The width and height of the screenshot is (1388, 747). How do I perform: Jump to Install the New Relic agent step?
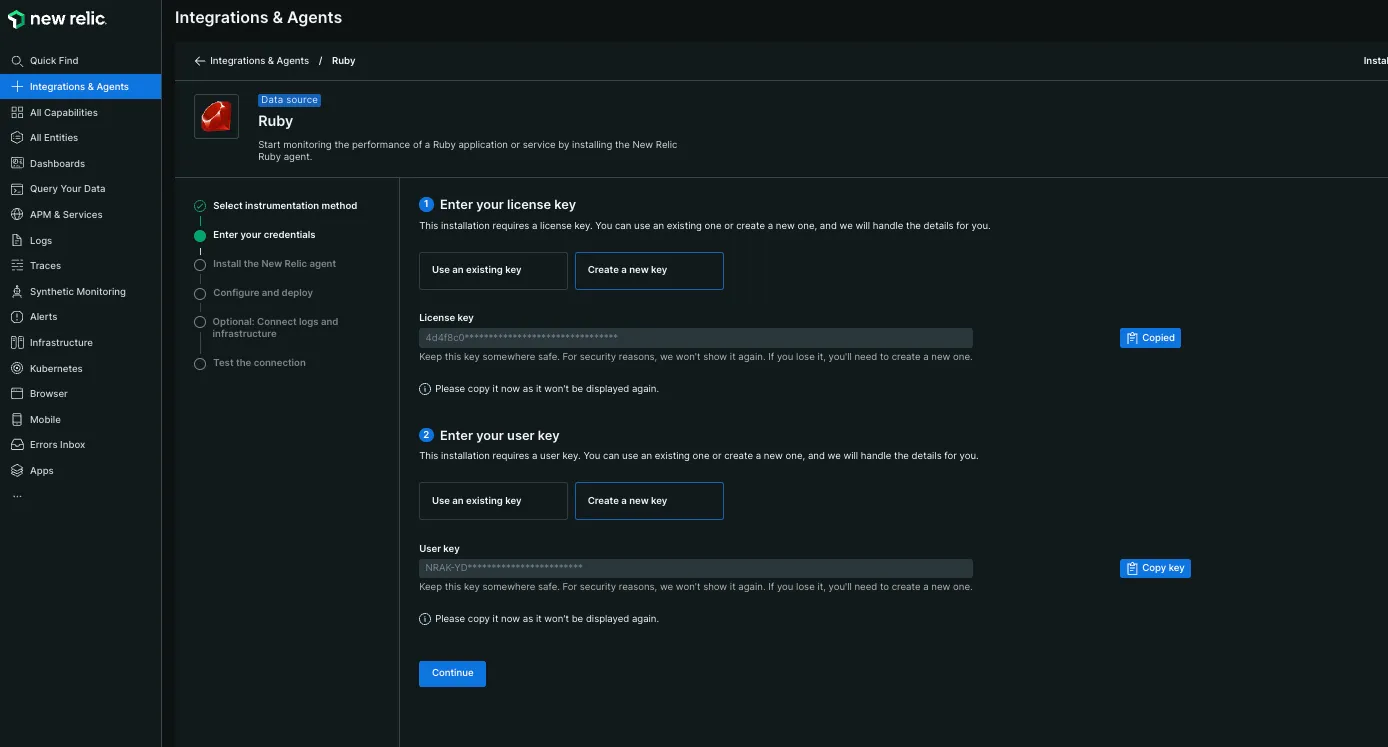click(274, 264)
